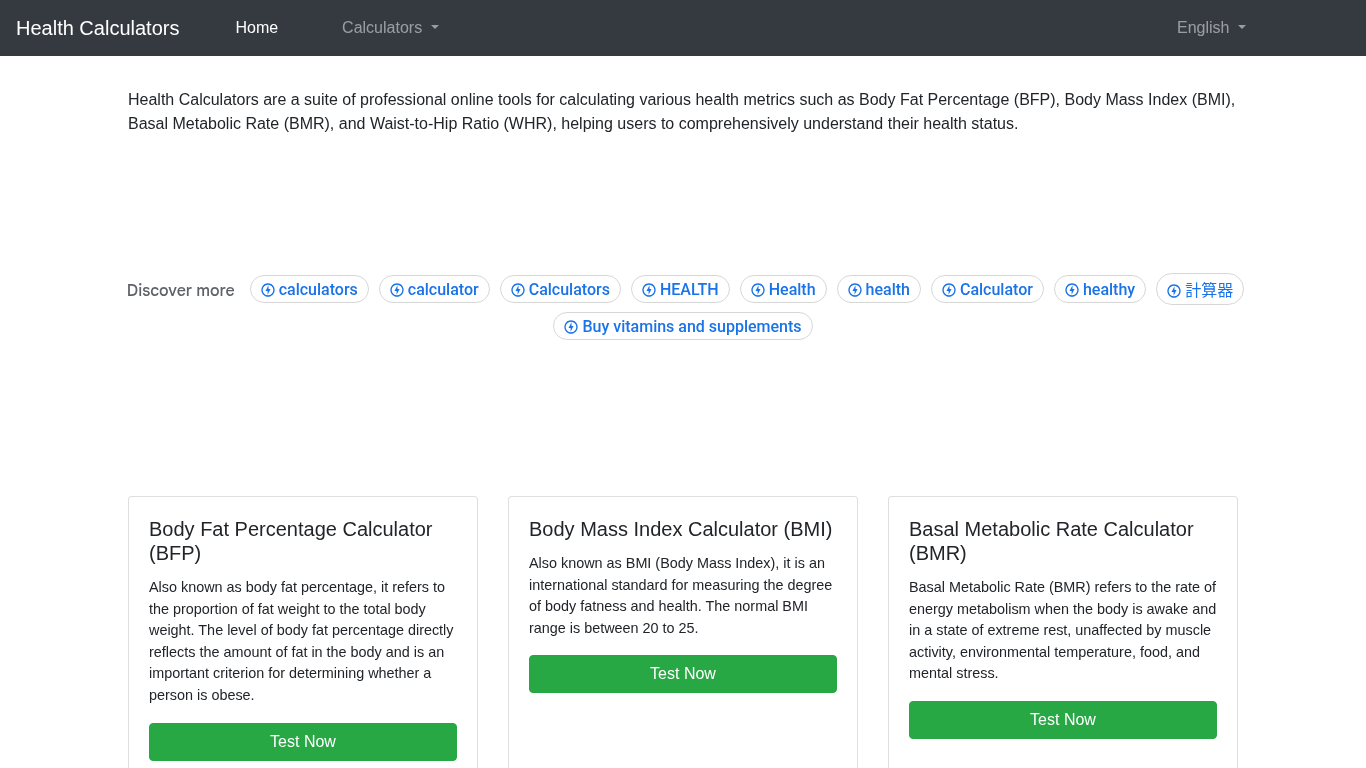Click the plus icon beside Buy vitamins and supplements
This screenshot has width=1366, height=768.
(571, 326)
